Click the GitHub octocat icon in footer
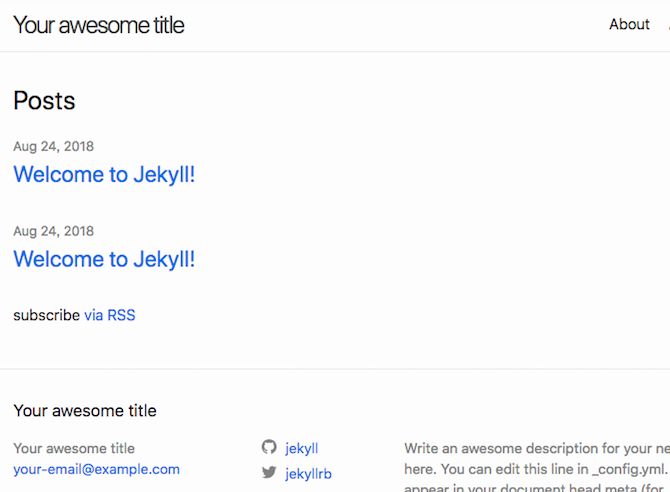The width and height of the screenshot is (670, 492). pos(268,448)
